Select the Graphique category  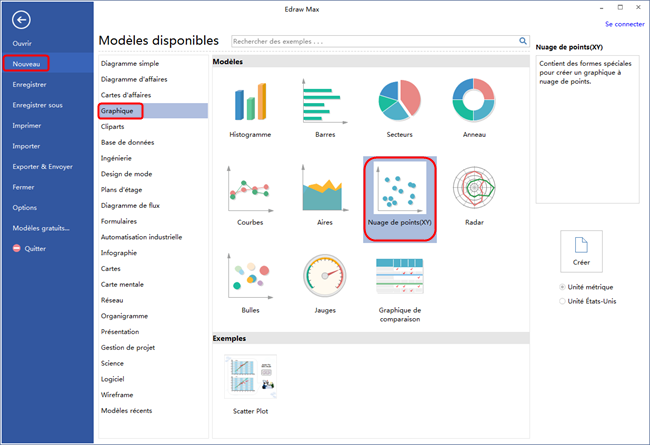(x=153, y=111)
